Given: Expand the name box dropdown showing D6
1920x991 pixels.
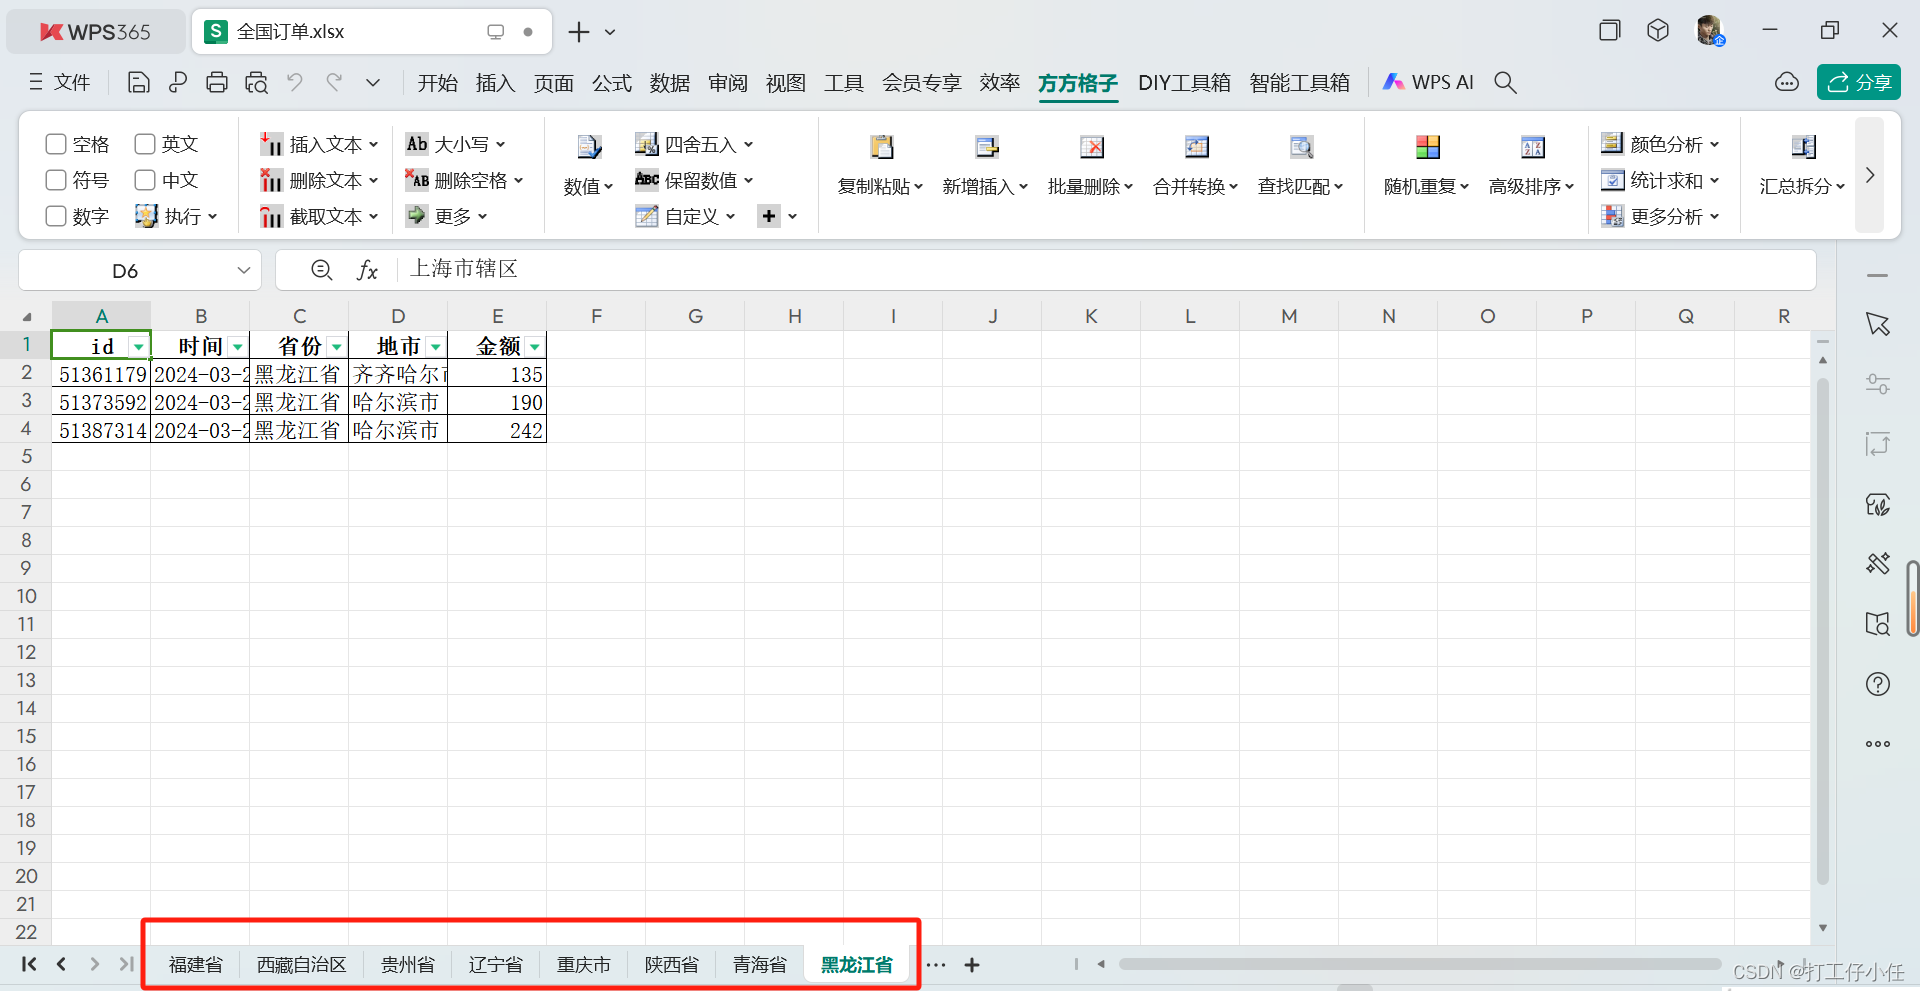Looking at the screenshot, I should 243,270.
